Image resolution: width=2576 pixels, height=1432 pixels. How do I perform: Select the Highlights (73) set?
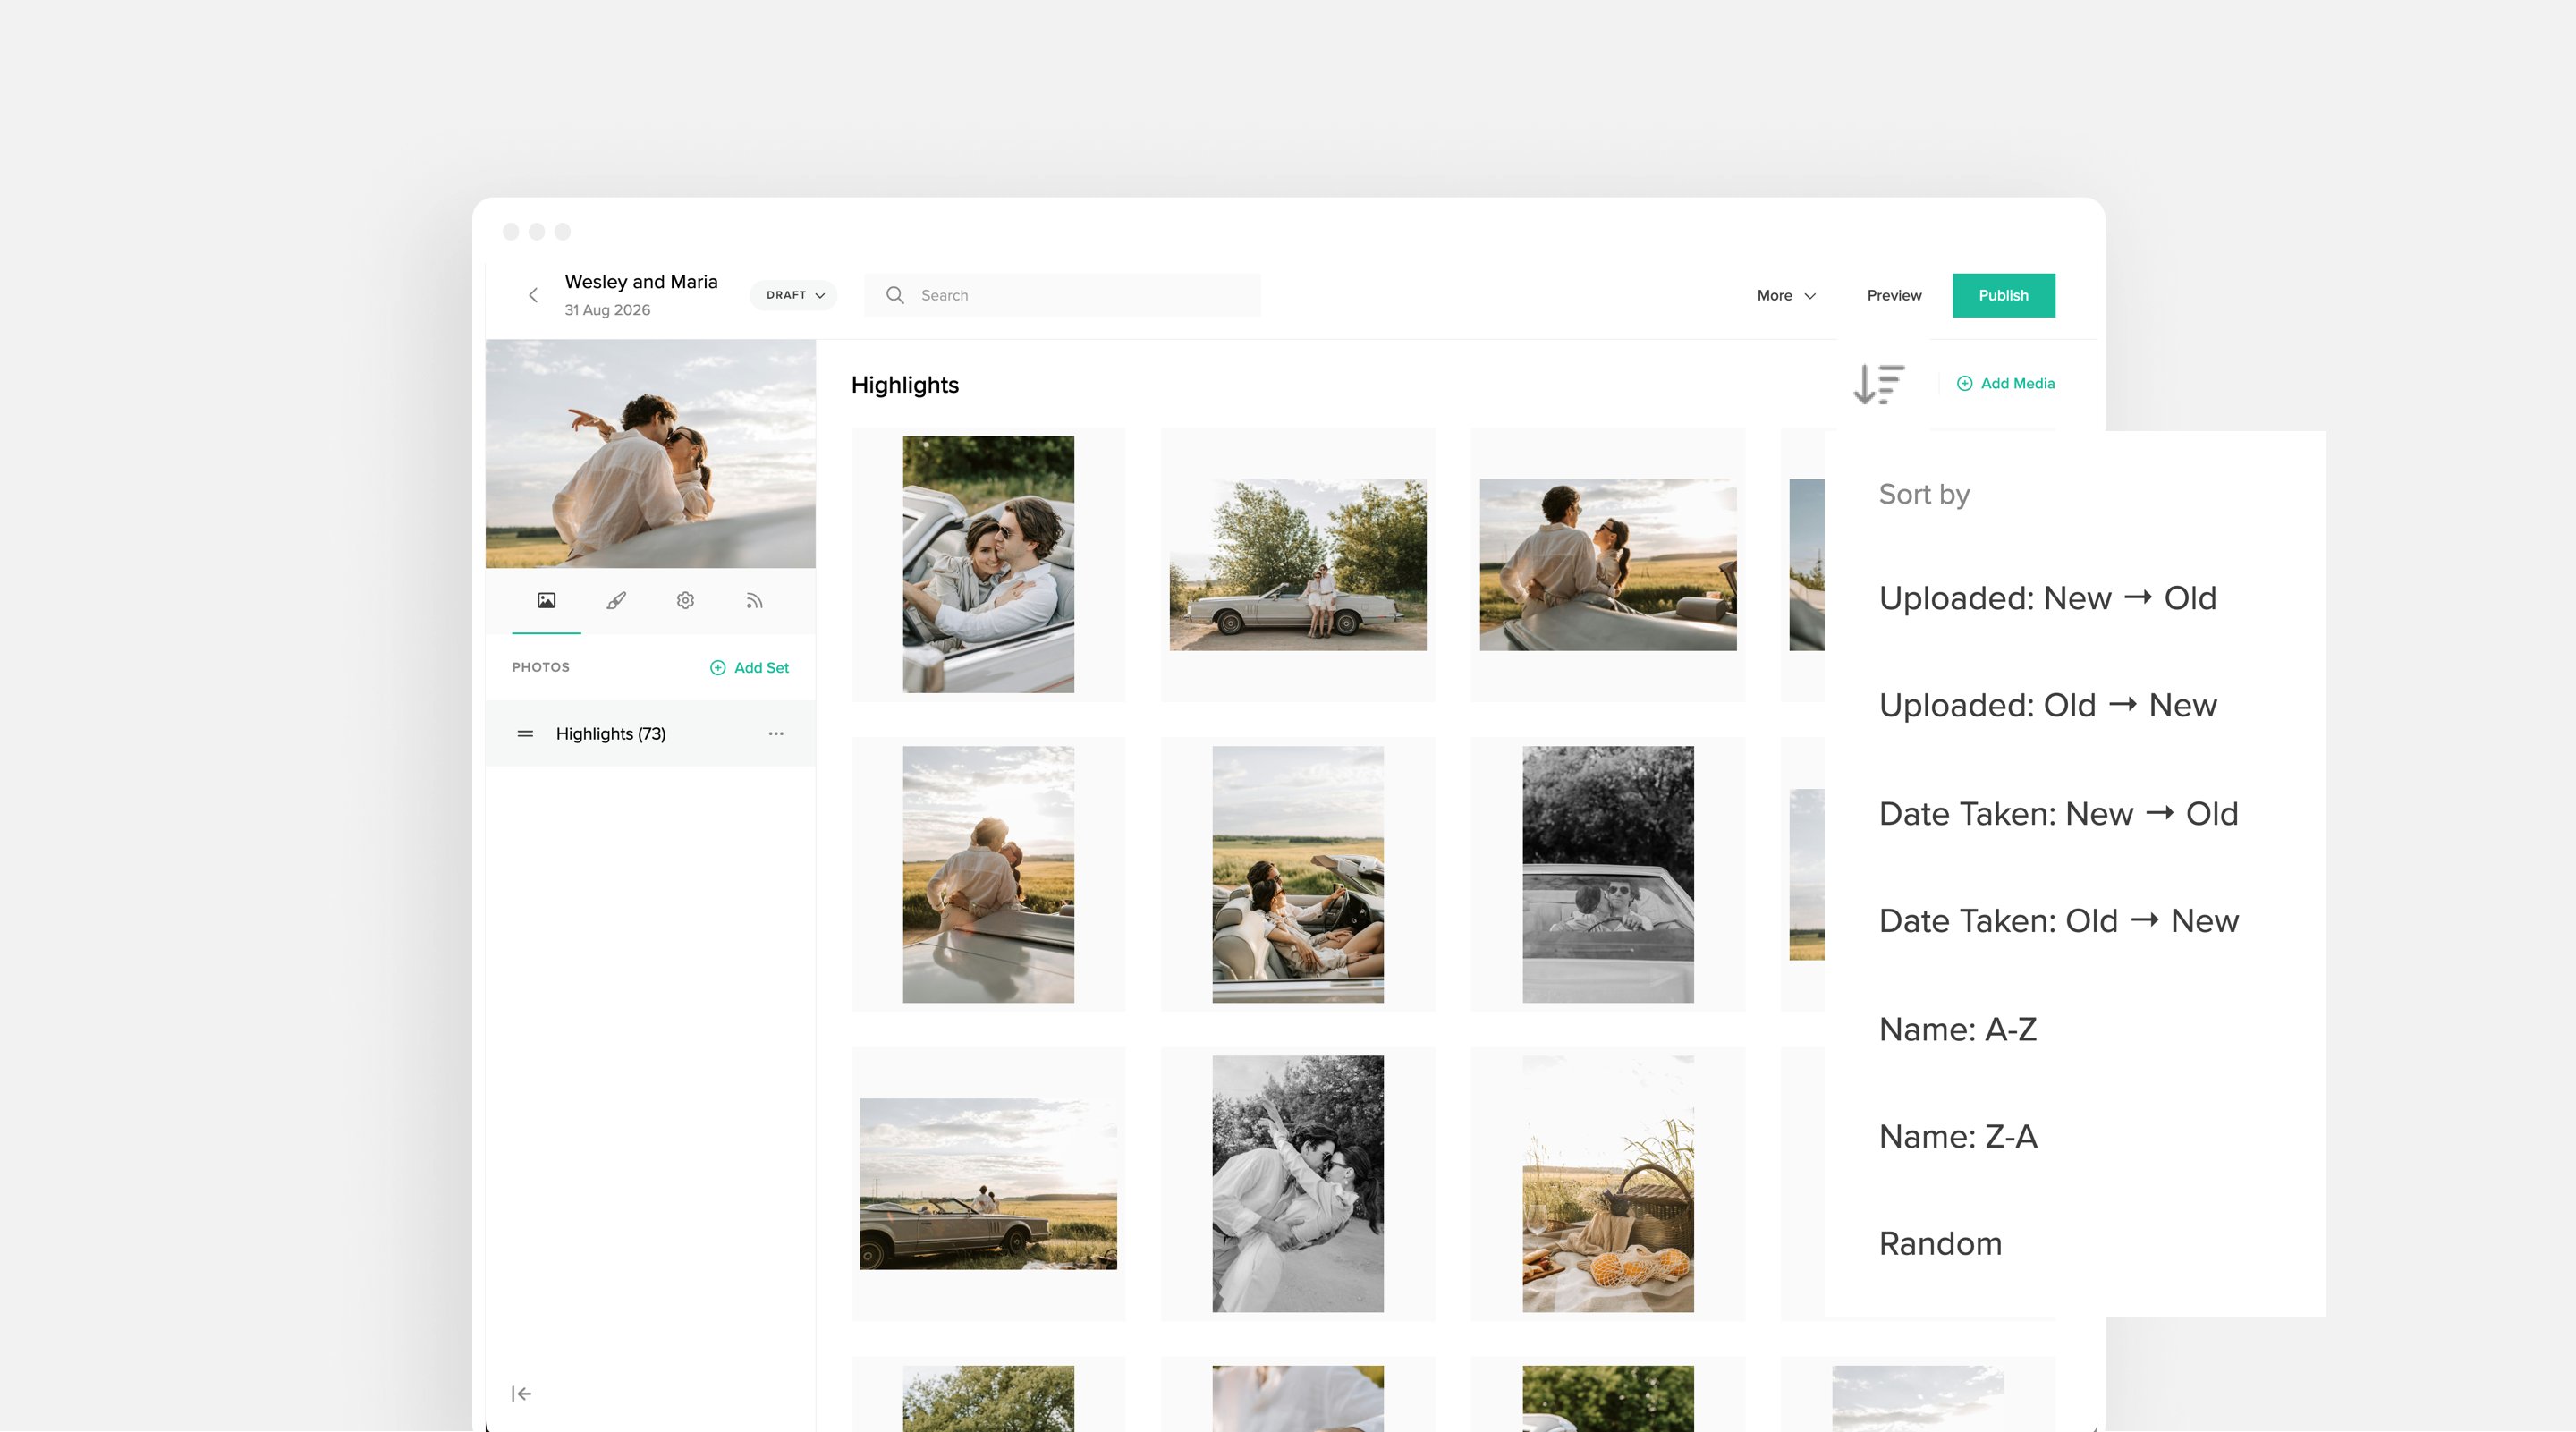(650, 733)
